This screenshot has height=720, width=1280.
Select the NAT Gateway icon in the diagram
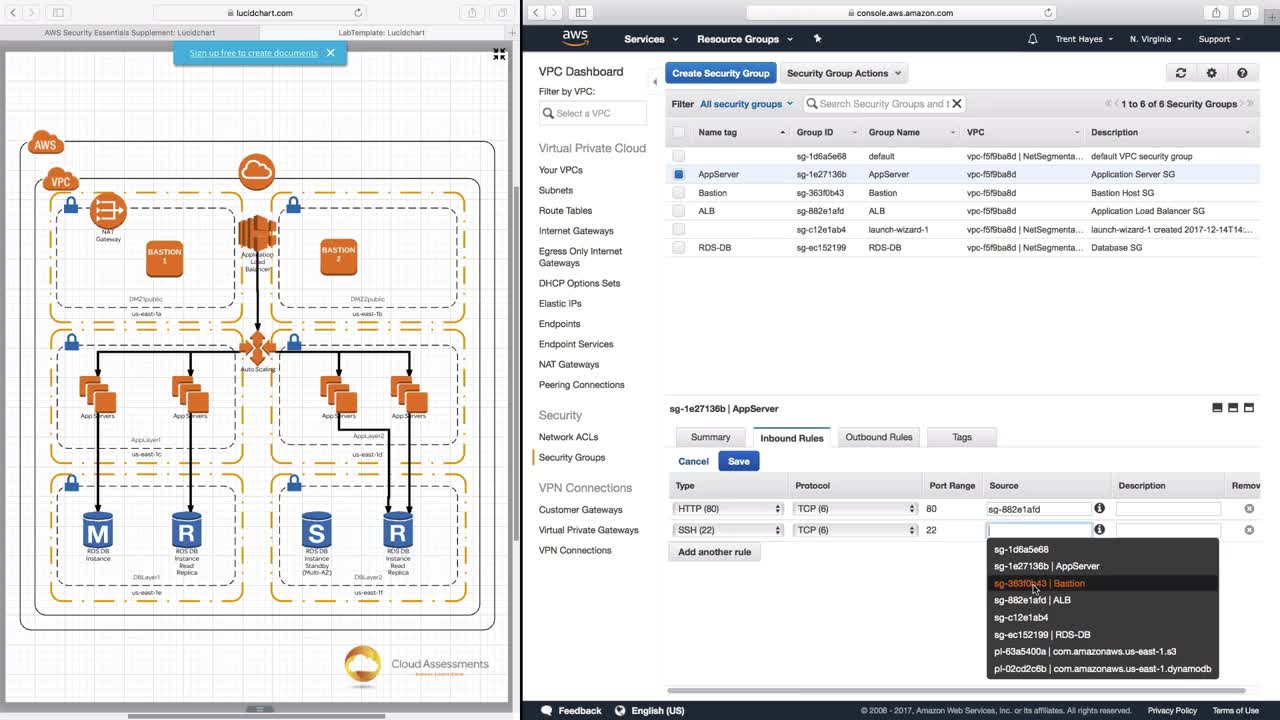click(108, 213)
